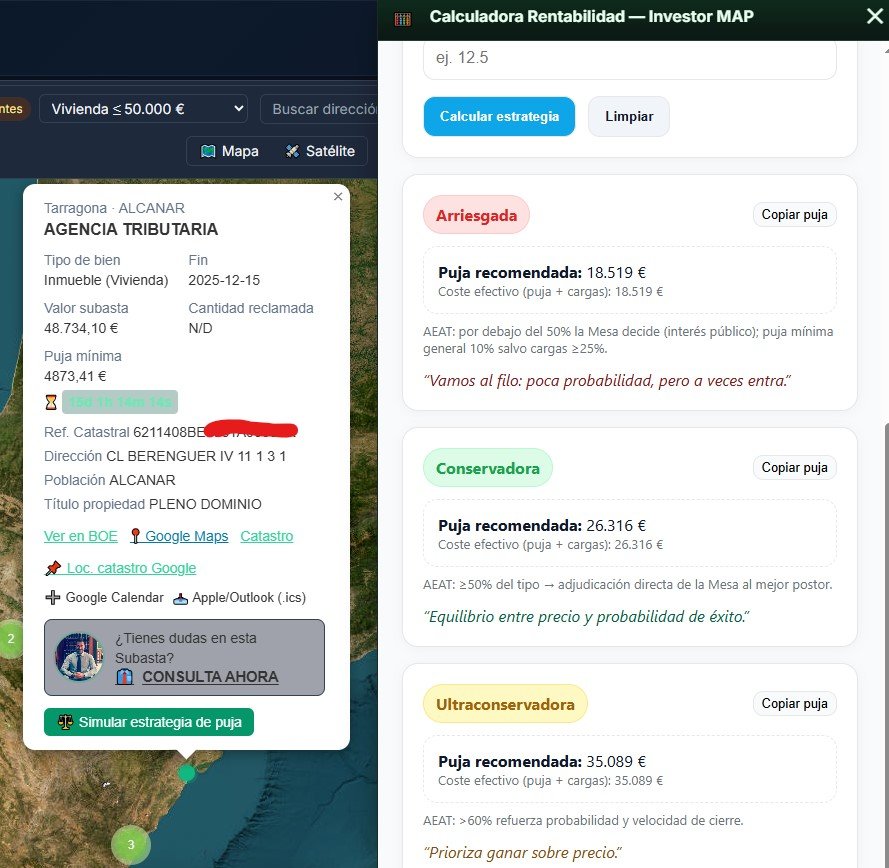Click the red pushpin for Loc. catastro Google
This screenshot has width=889, height=868.
pos(52,568)
